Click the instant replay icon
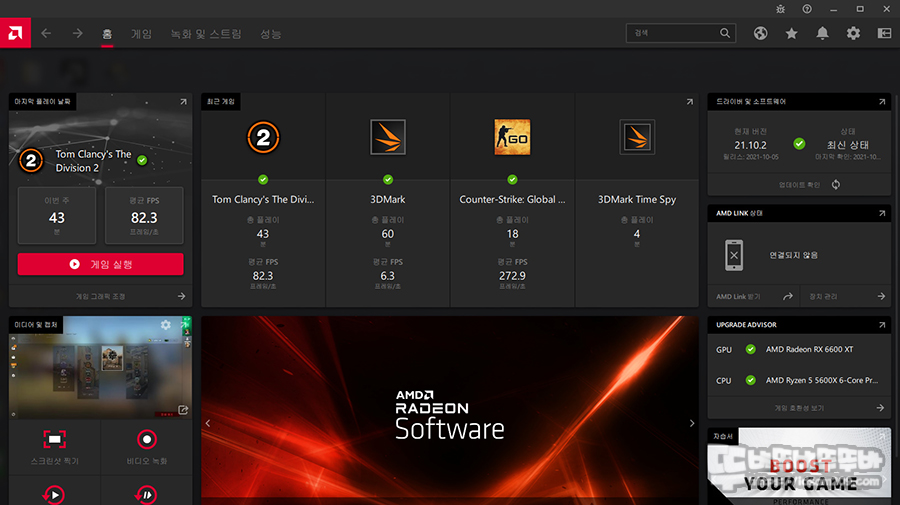This screenshot has height=505, width=900. tap(55, 494)
